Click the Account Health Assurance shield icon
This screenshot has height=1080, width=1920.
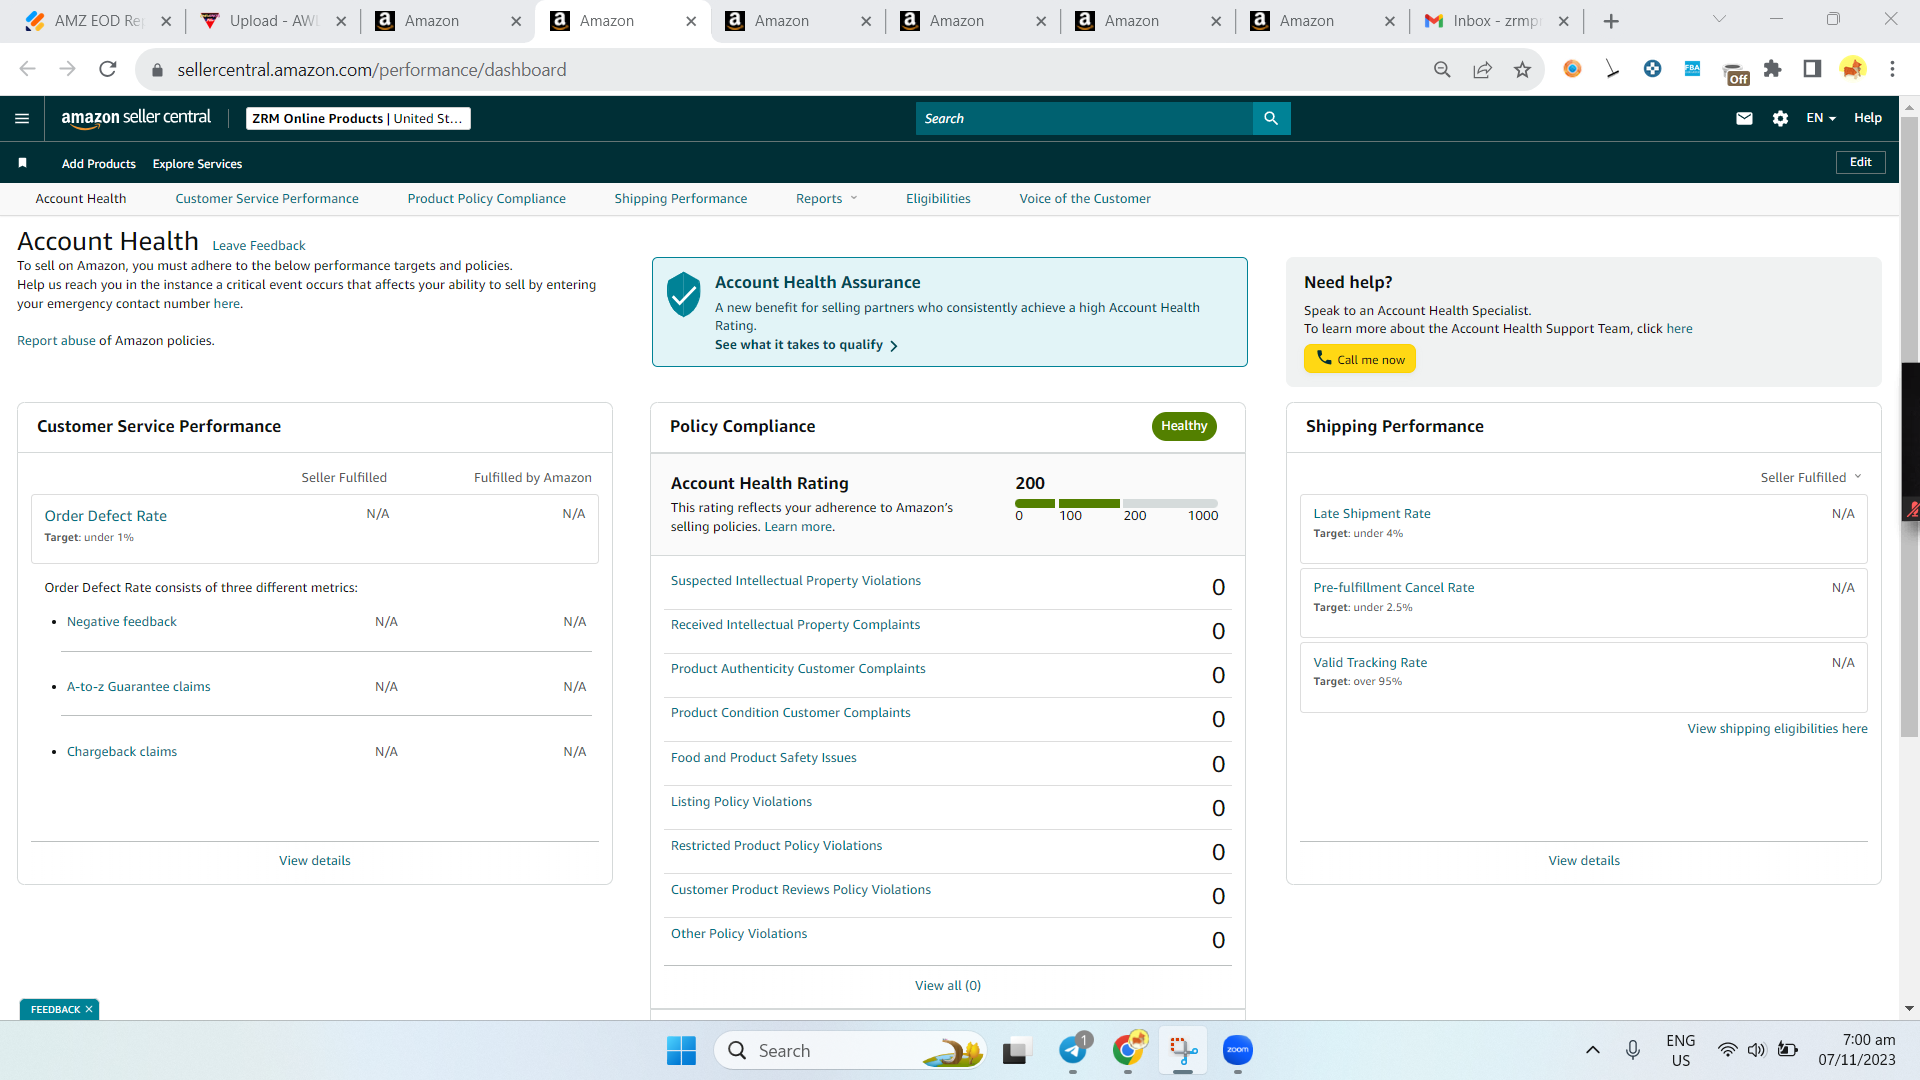(684, 294)
